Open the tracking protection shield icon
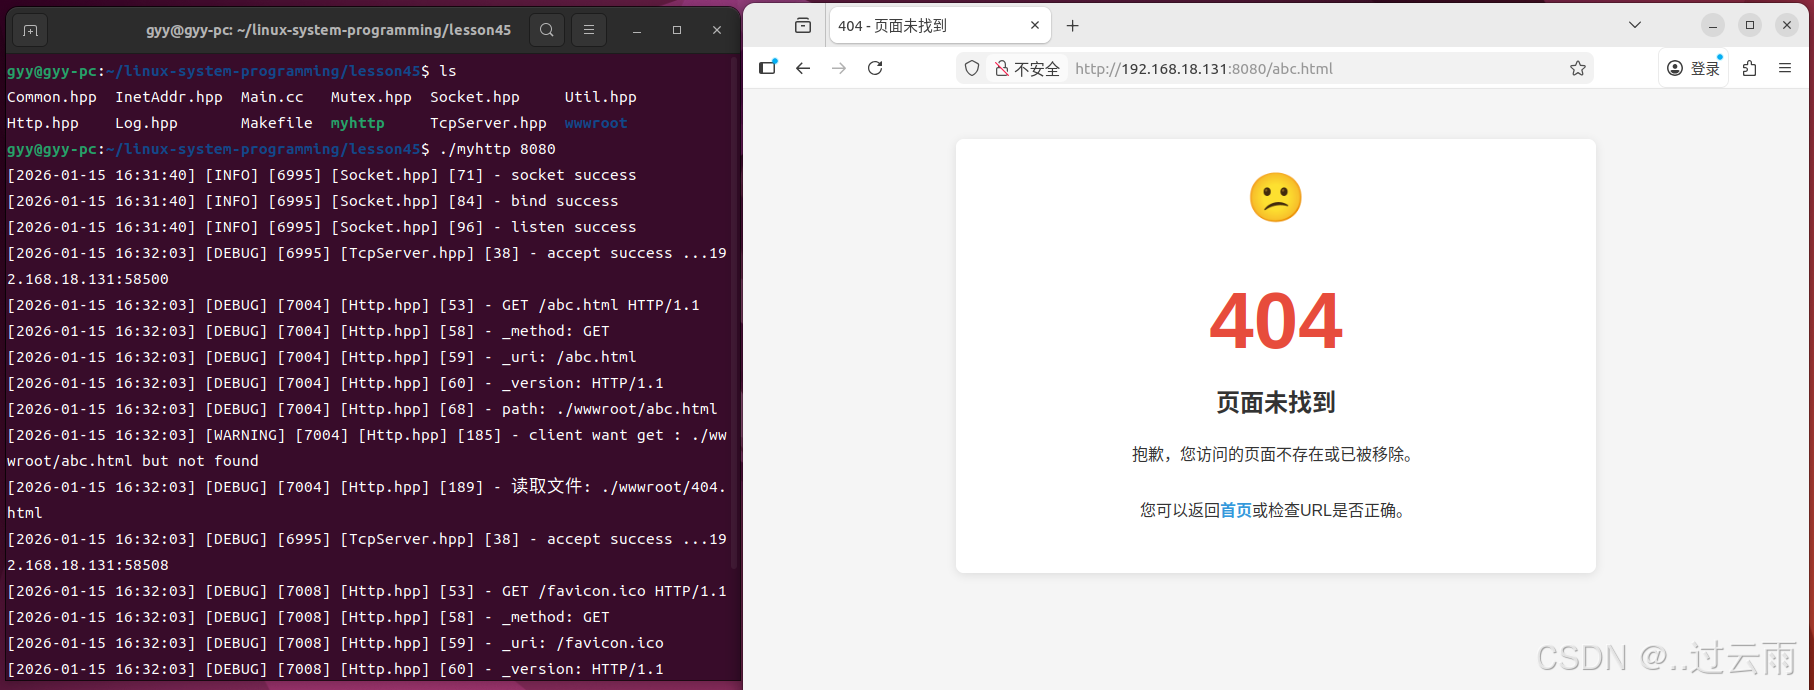This screenshot has width=1814, height=690. [x=972, y=68]
